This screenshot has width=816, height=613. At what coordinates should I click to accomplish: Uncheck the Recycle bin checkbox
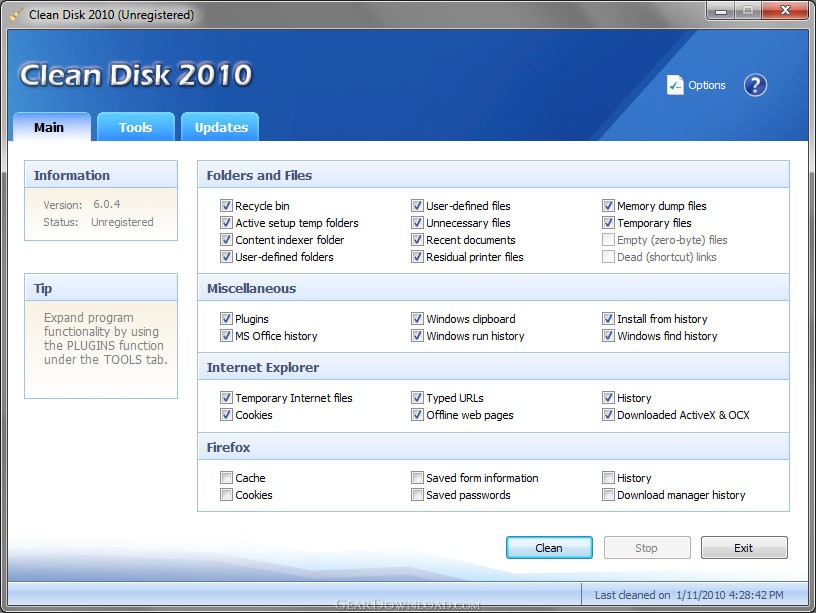tap(226, 206)
